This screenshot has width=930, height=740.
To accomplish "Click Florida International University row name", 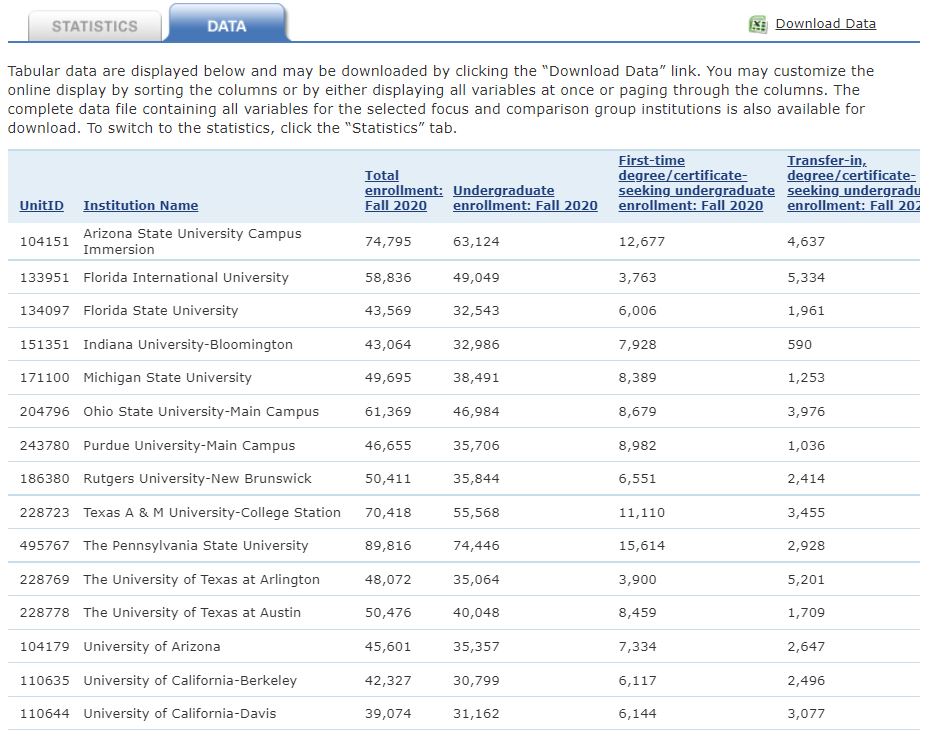I will [x=186, y=278].
